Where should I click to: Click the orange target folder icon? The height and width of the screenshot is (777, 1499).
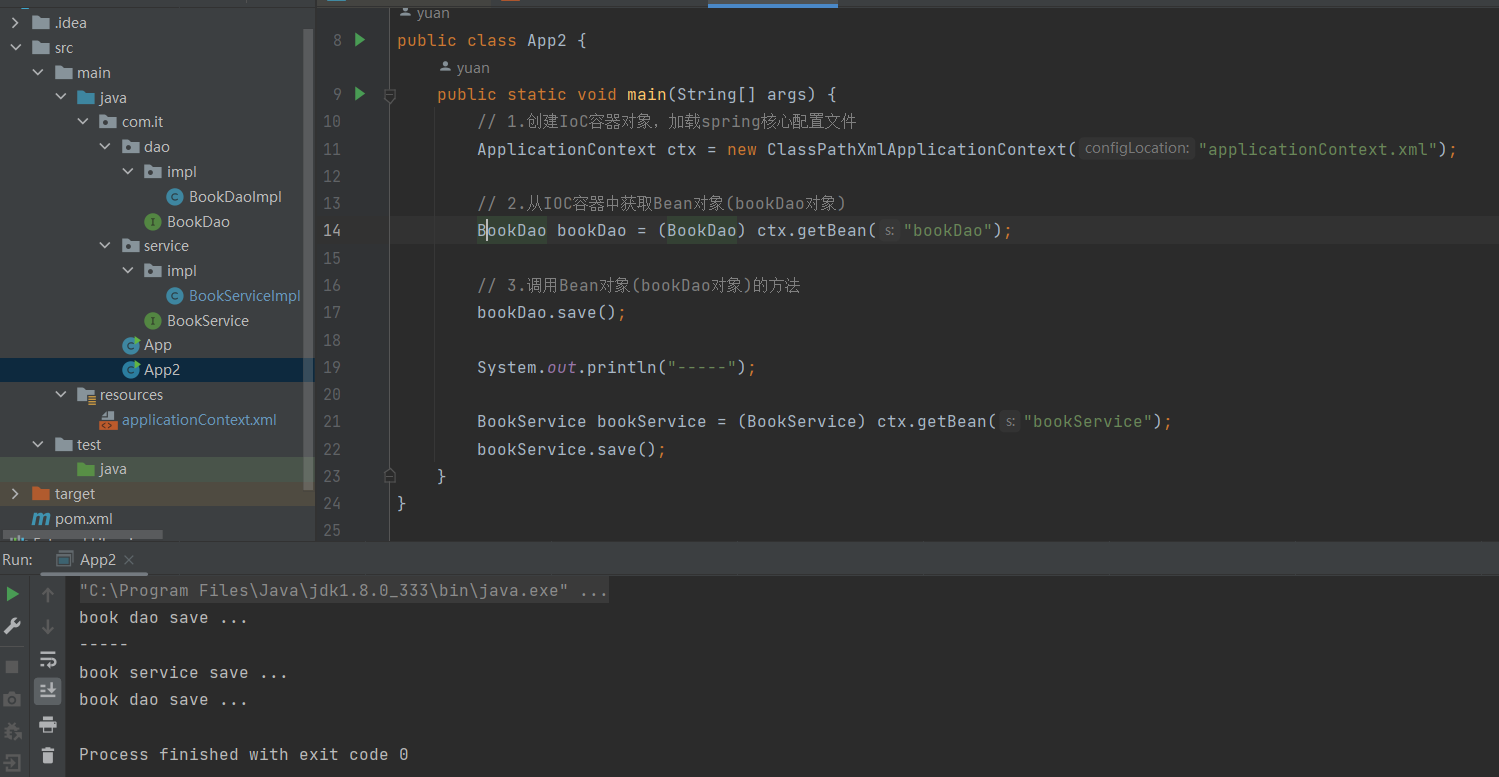tap(41, 494)
